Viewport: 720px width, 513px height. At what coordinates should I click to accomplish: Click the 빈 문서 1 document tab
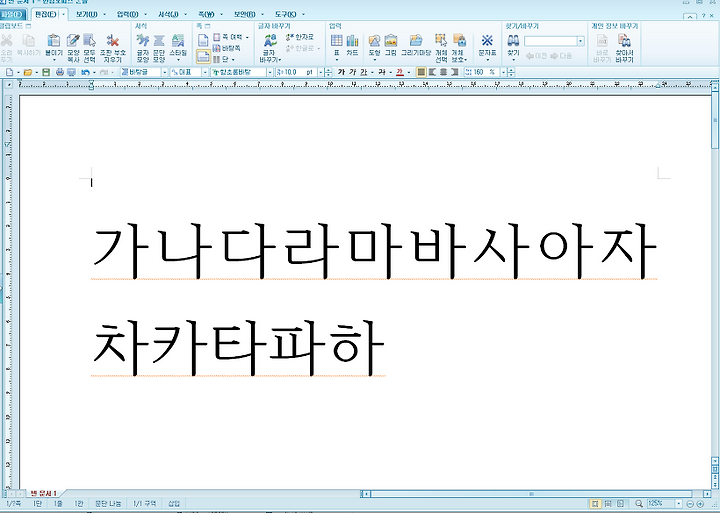tap(43, 494)
